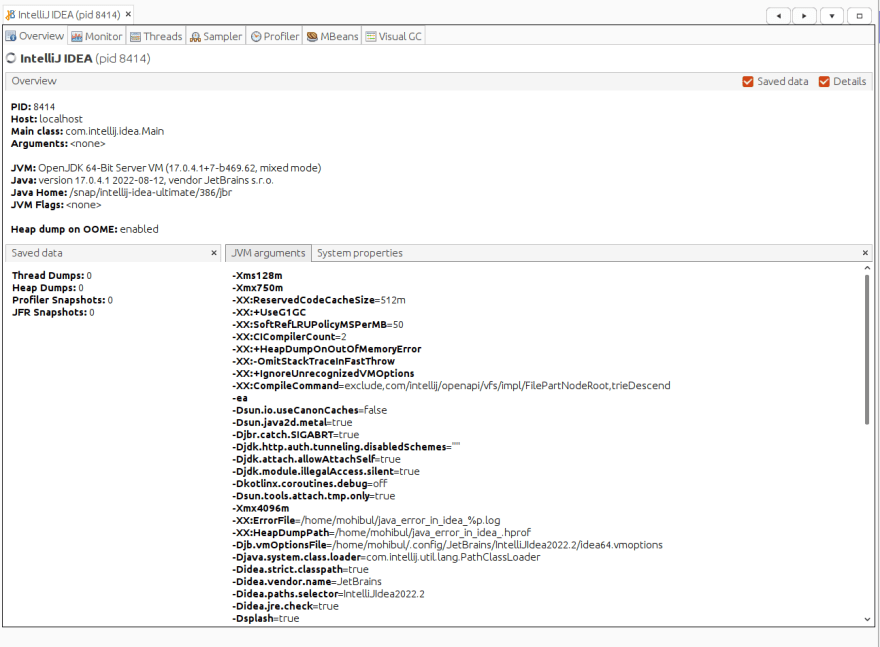This screenshot has height=647, width=880.
Task: Maximize the window with the square button
Action: [x=859, y=16]
